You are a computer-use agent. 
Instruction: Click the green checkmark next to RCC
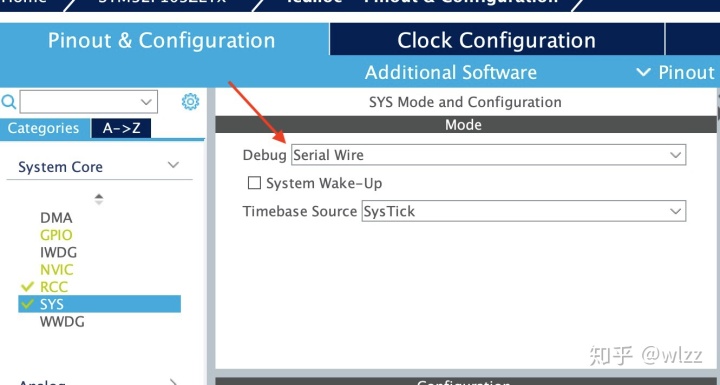coord(28,287)
